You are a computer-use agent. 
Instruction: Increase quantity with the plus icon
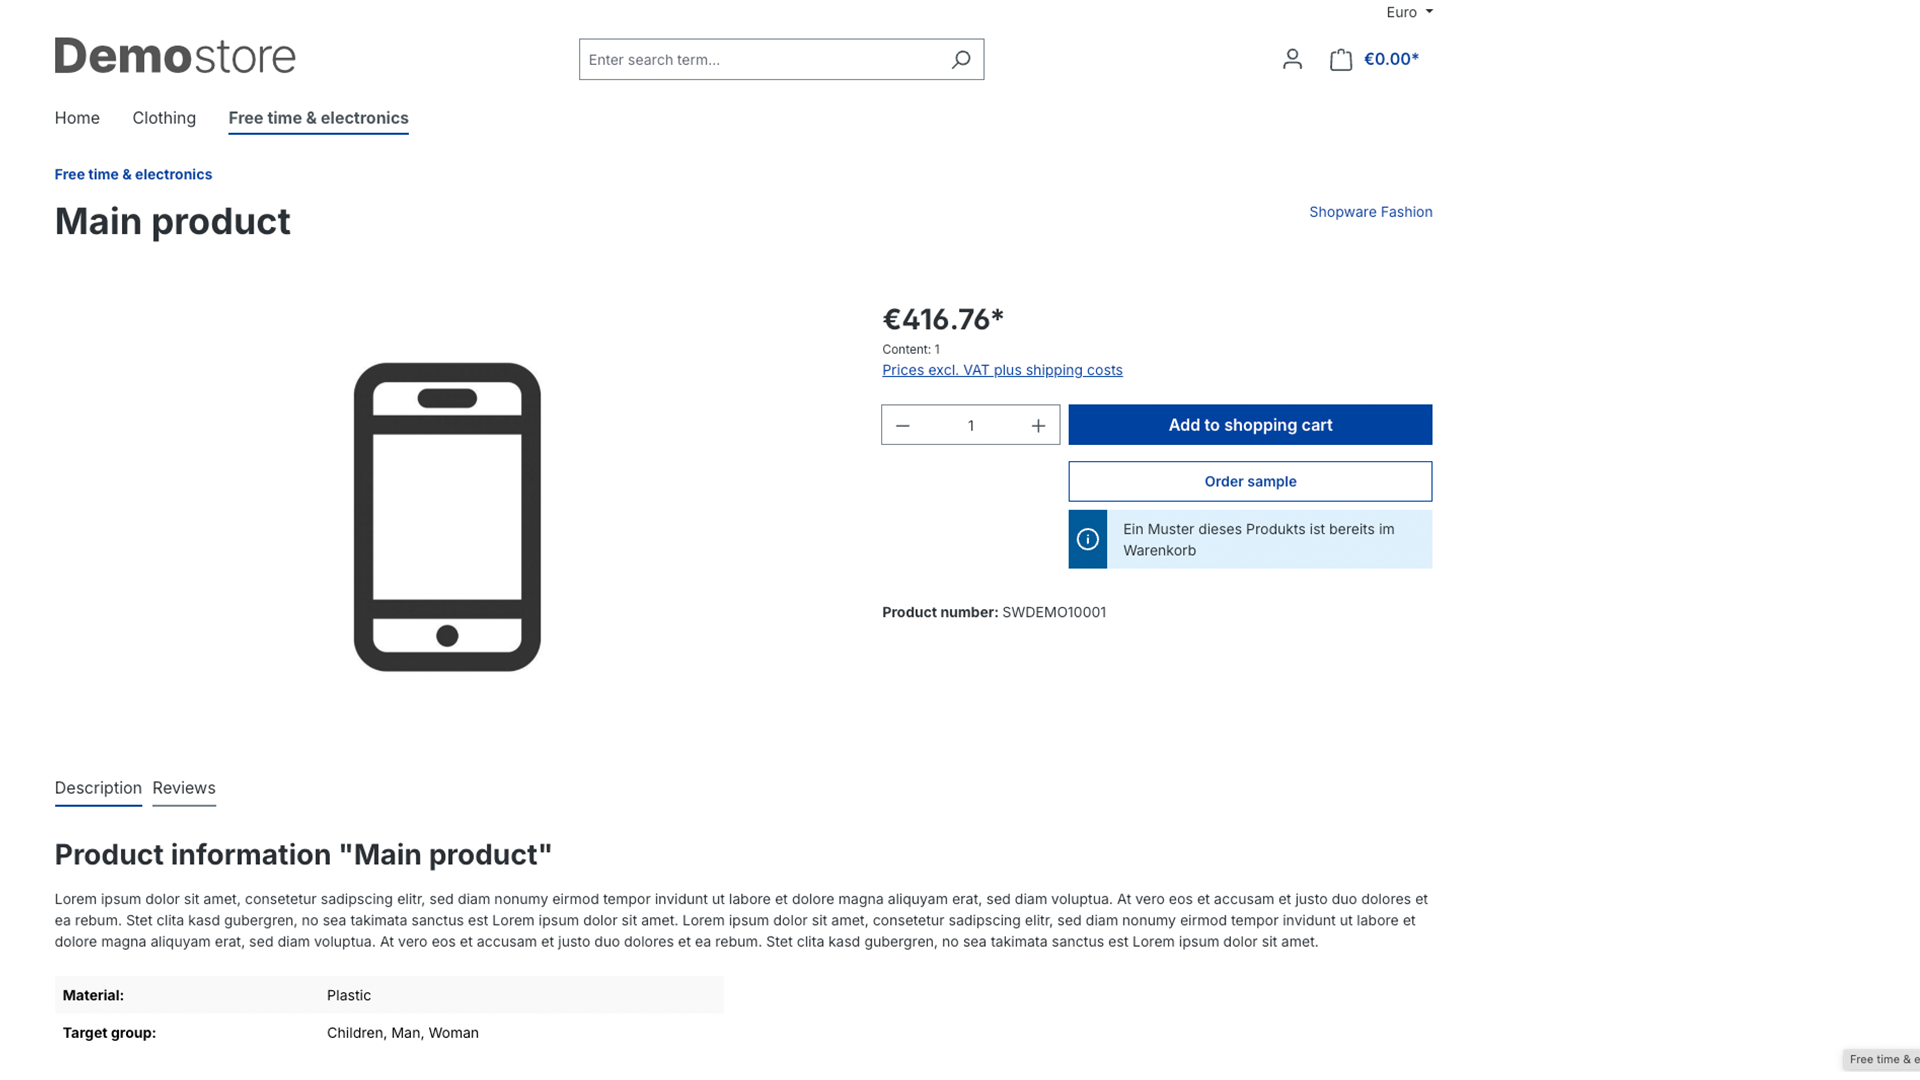tap(1038, 426)
